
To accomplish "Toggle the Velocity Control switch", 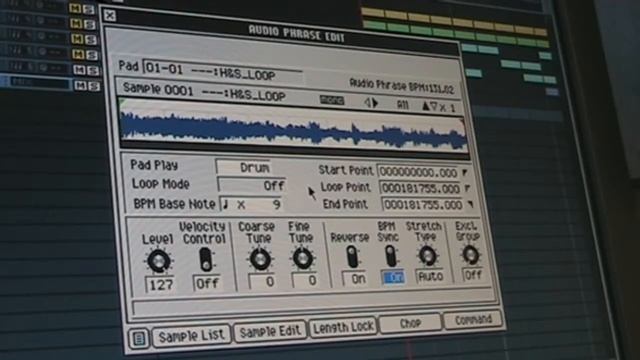I will [x=206, y=260].
